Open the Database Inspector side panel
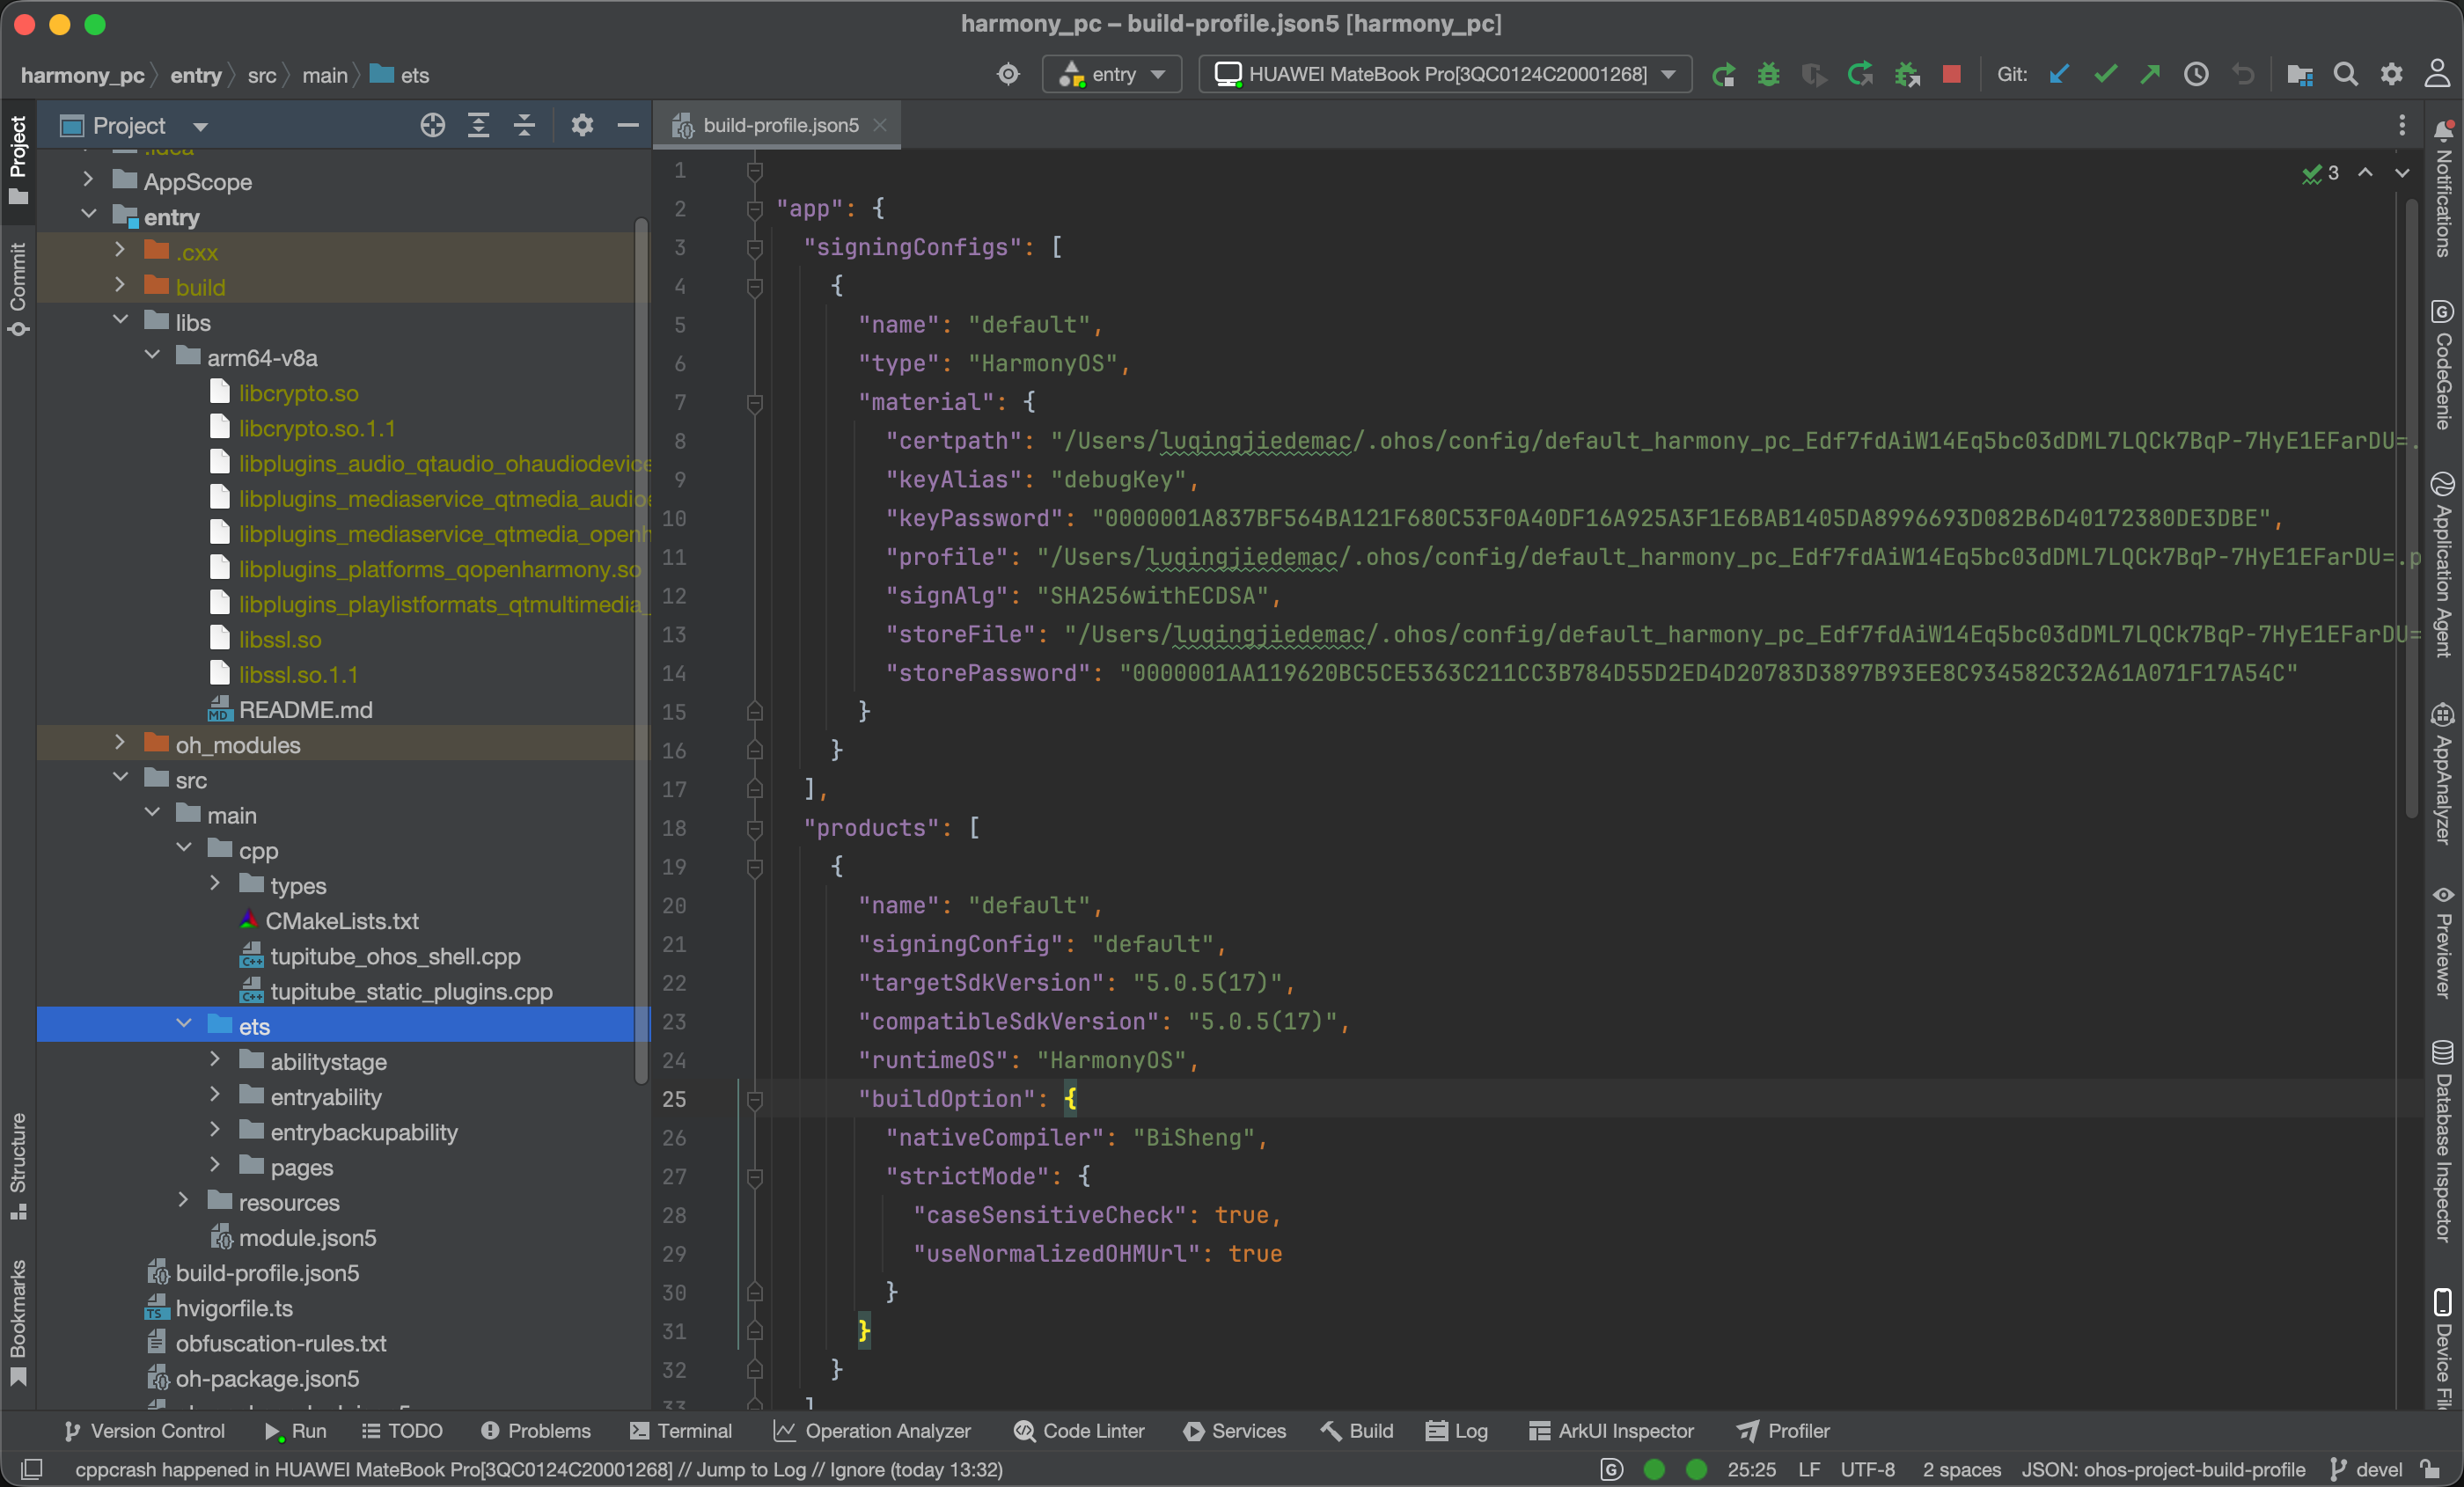The image size is (2464, 1487). tap(2443, 1140)
